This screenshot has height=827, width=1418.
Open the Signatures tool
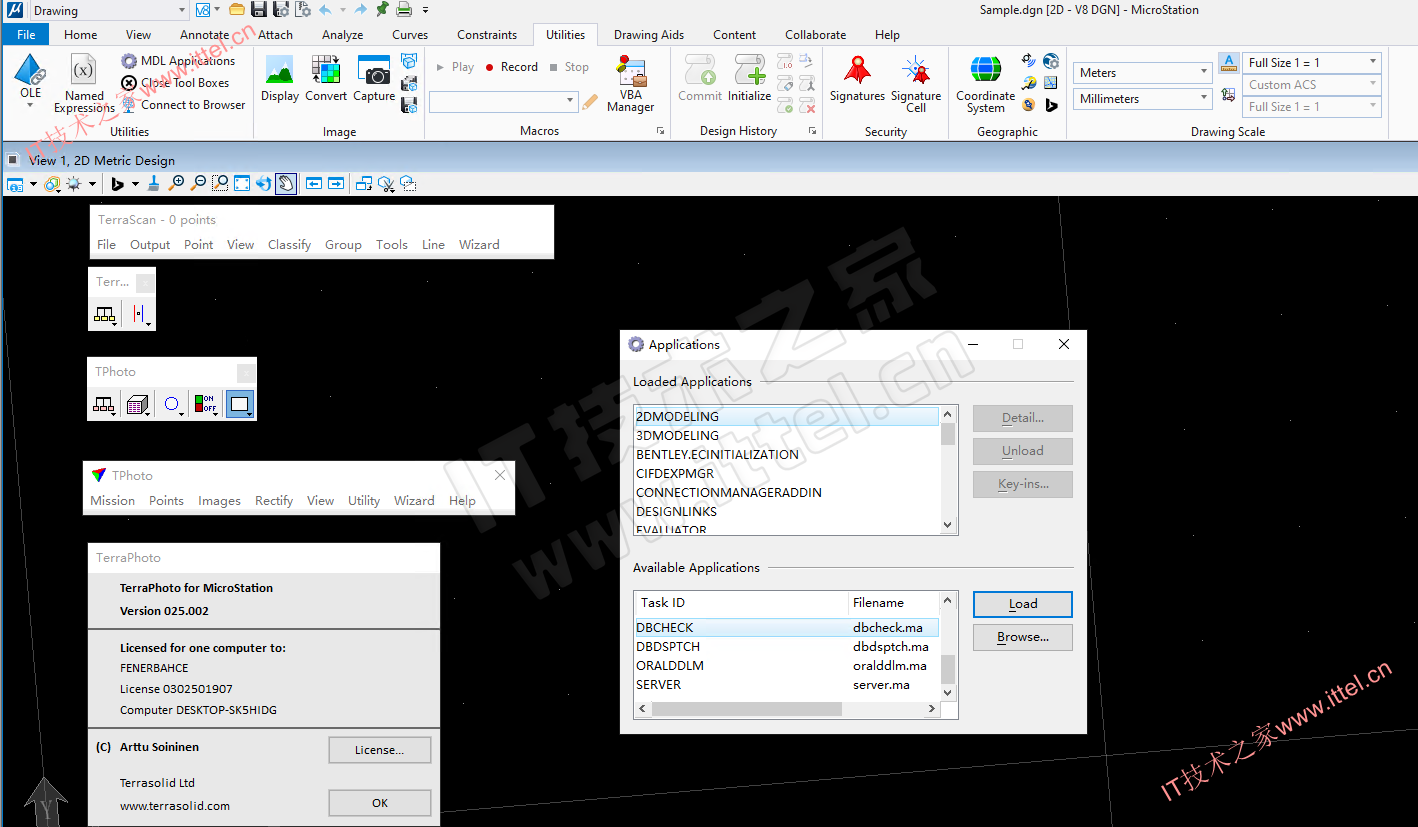[x=857, y=79]
